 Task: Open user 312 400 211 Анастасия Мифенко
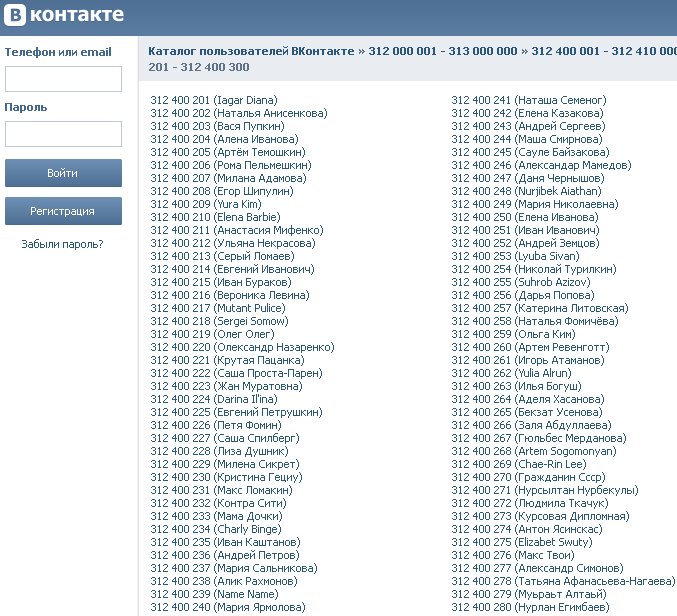tap(237, 230)
